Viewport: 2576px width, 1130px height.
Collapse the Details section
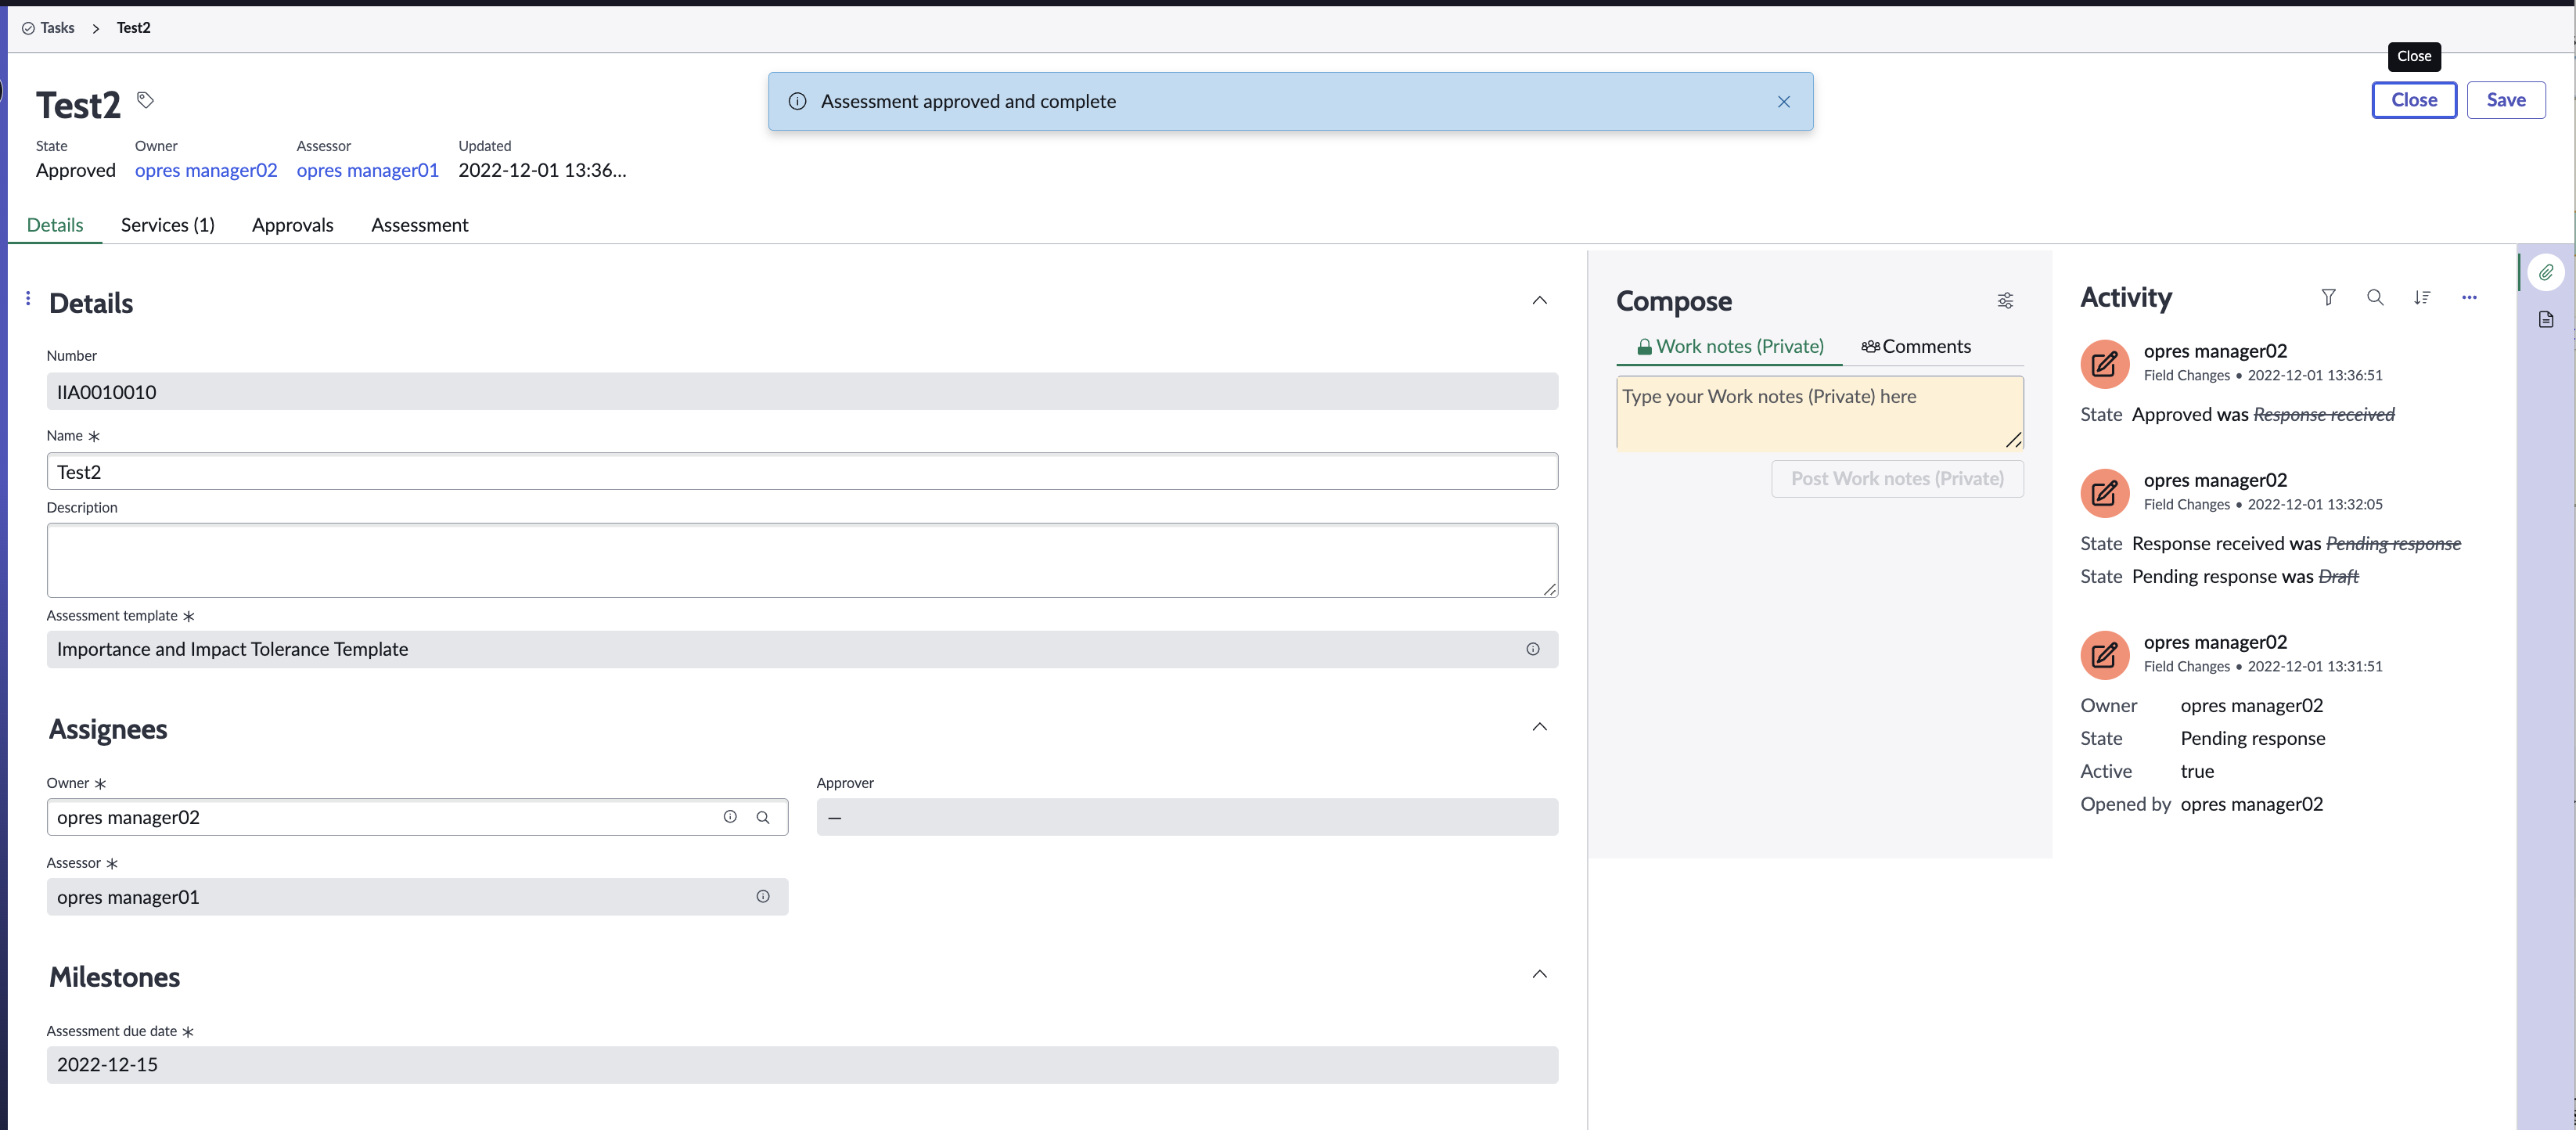pyautogui.click(x=1539, y=301)
